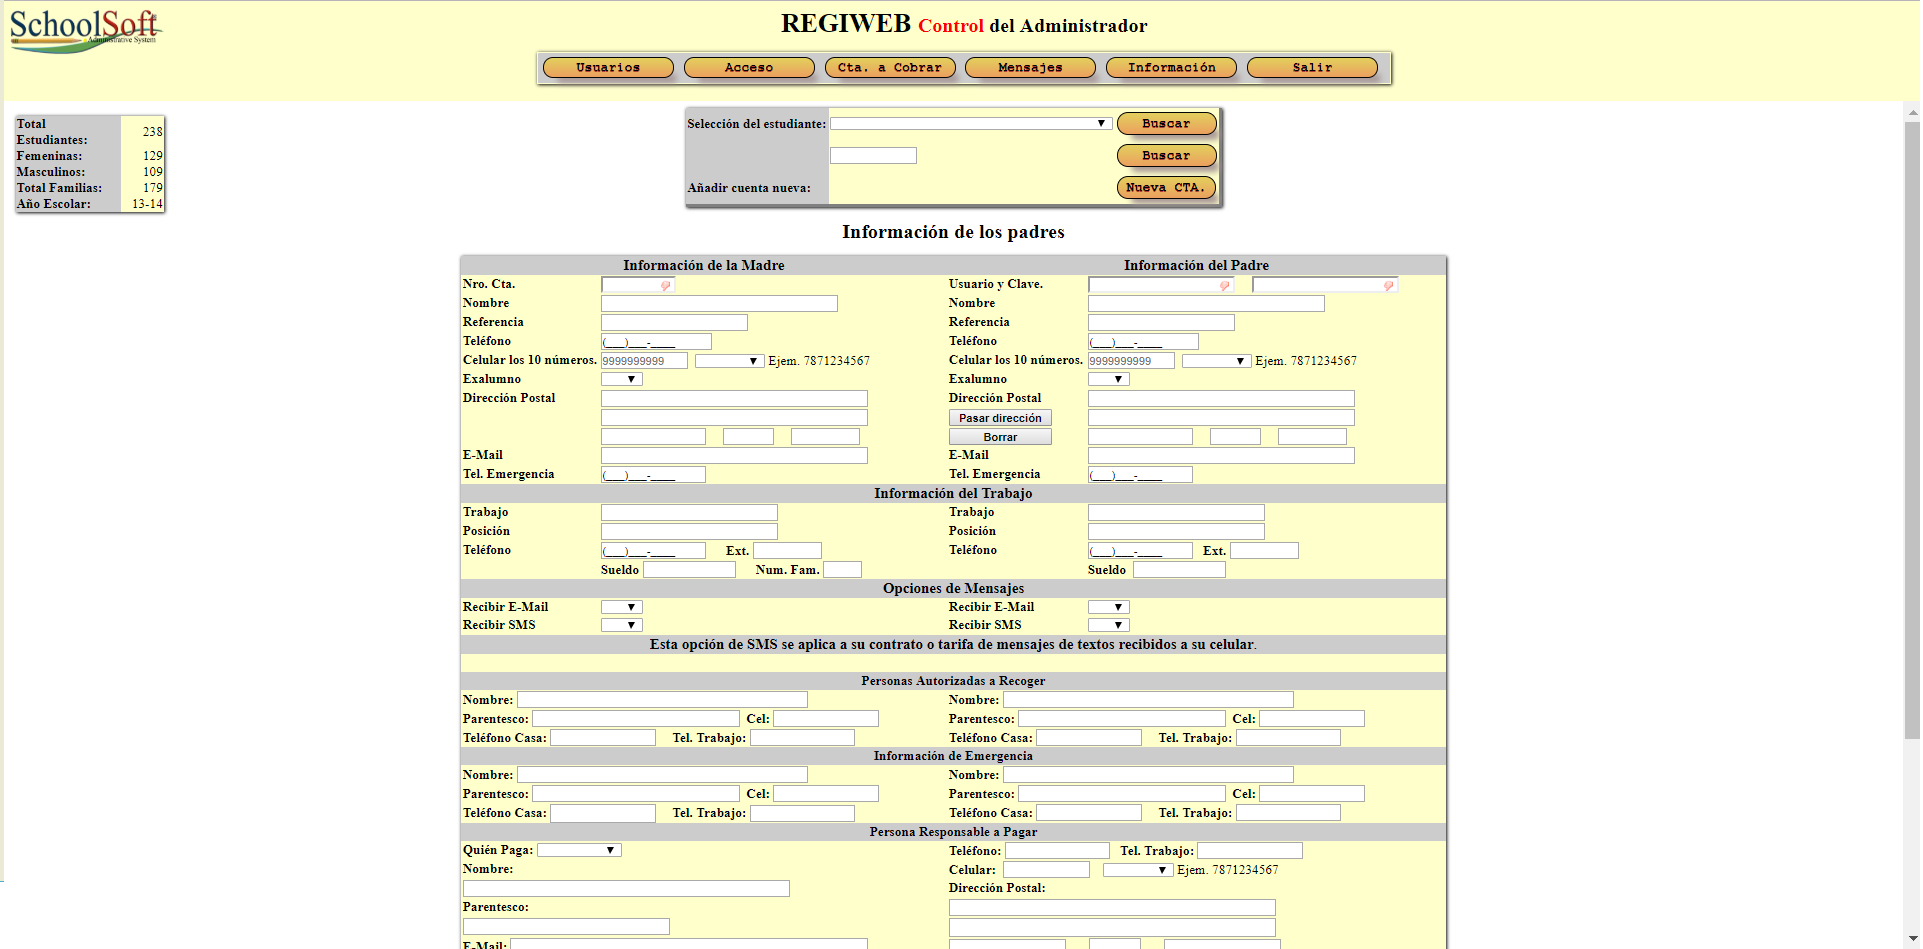Click the mother's Celular number field
This screenshot has height=949, width=1923.
coord(644,361)
